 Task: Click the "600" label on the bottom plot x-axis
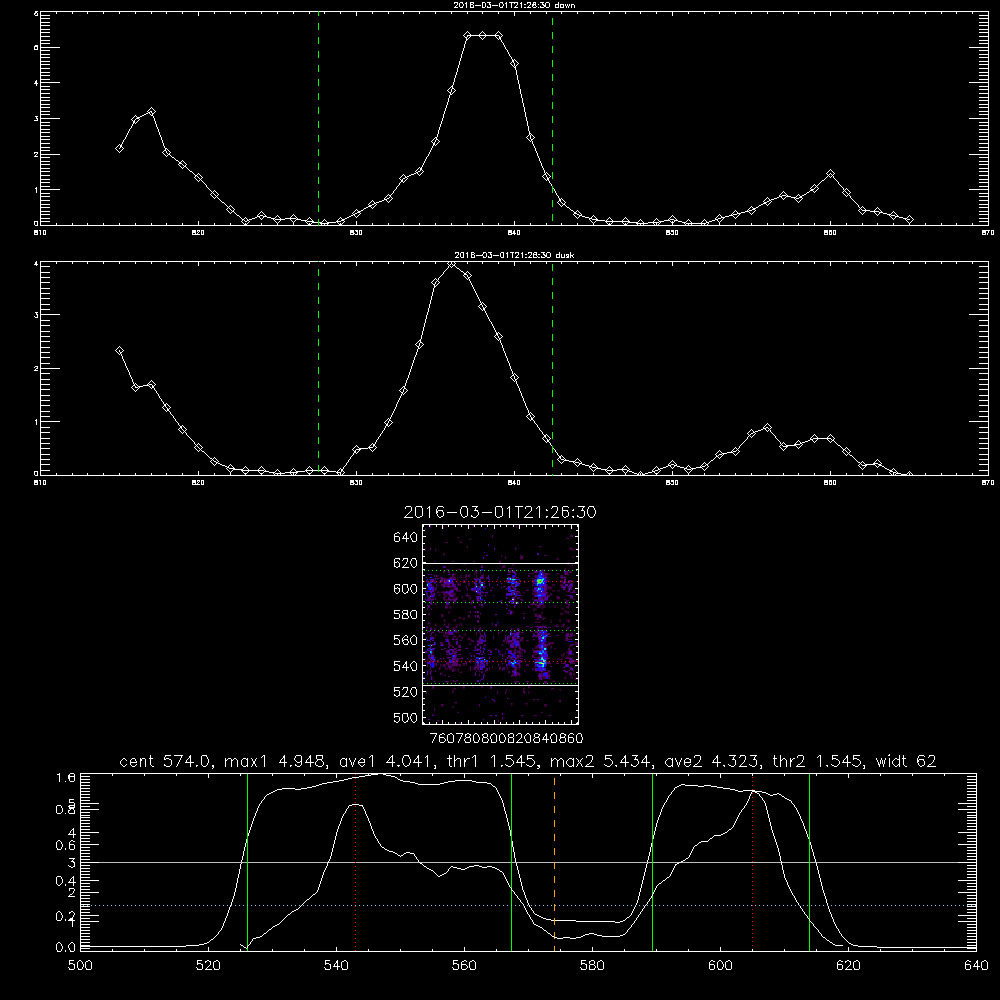click(x=720, y=966)
